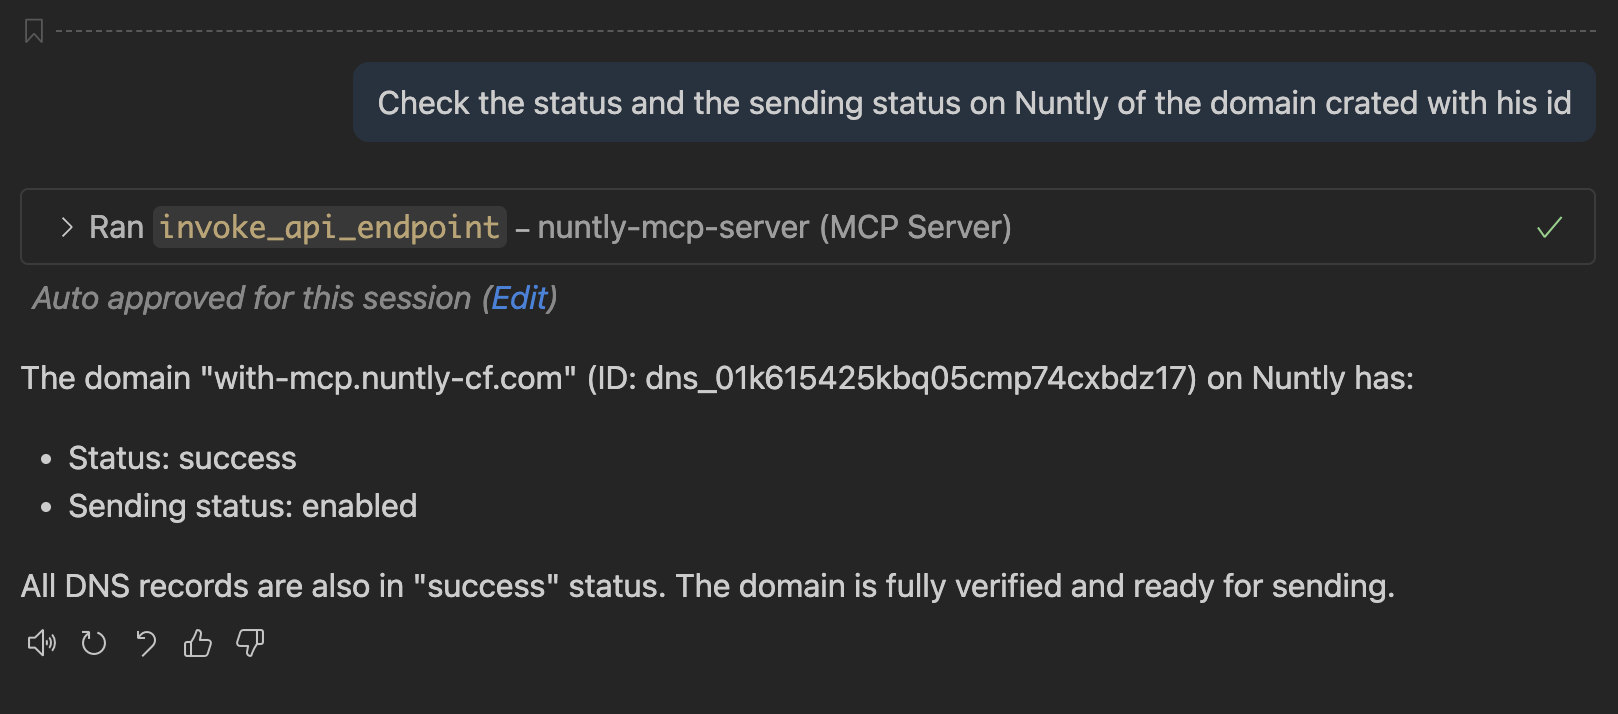The height and width of the screenshot is (714, 1618).
Task: Select the user prompt message bubble
Action: (x=973, y=102)
